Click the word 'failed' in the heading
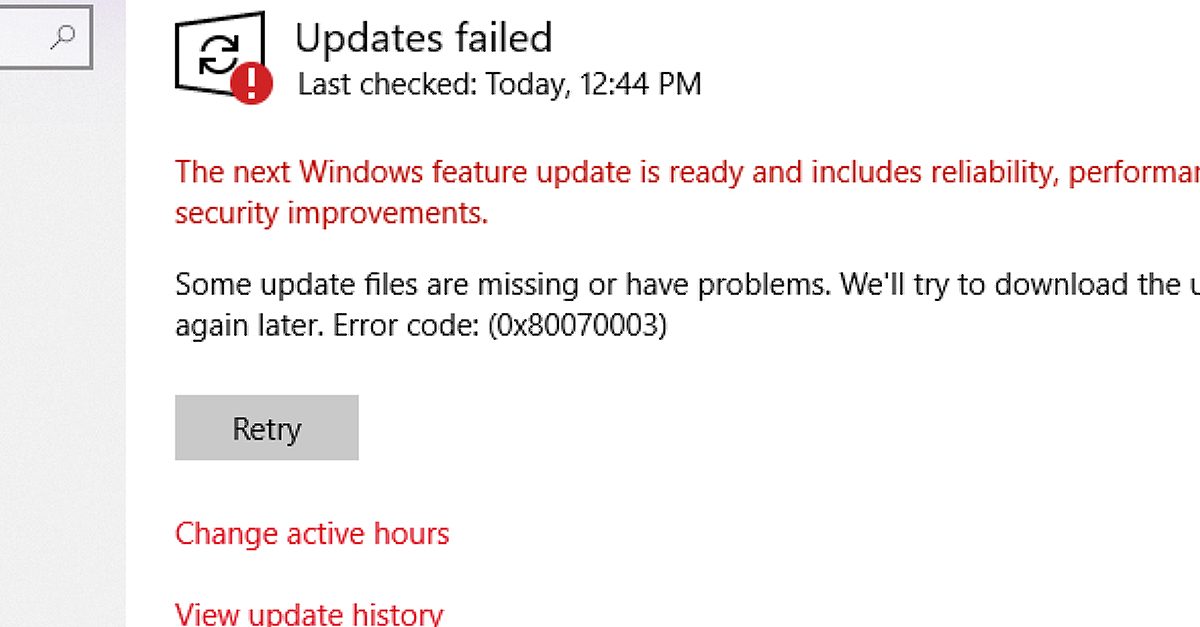 [502, 38]
